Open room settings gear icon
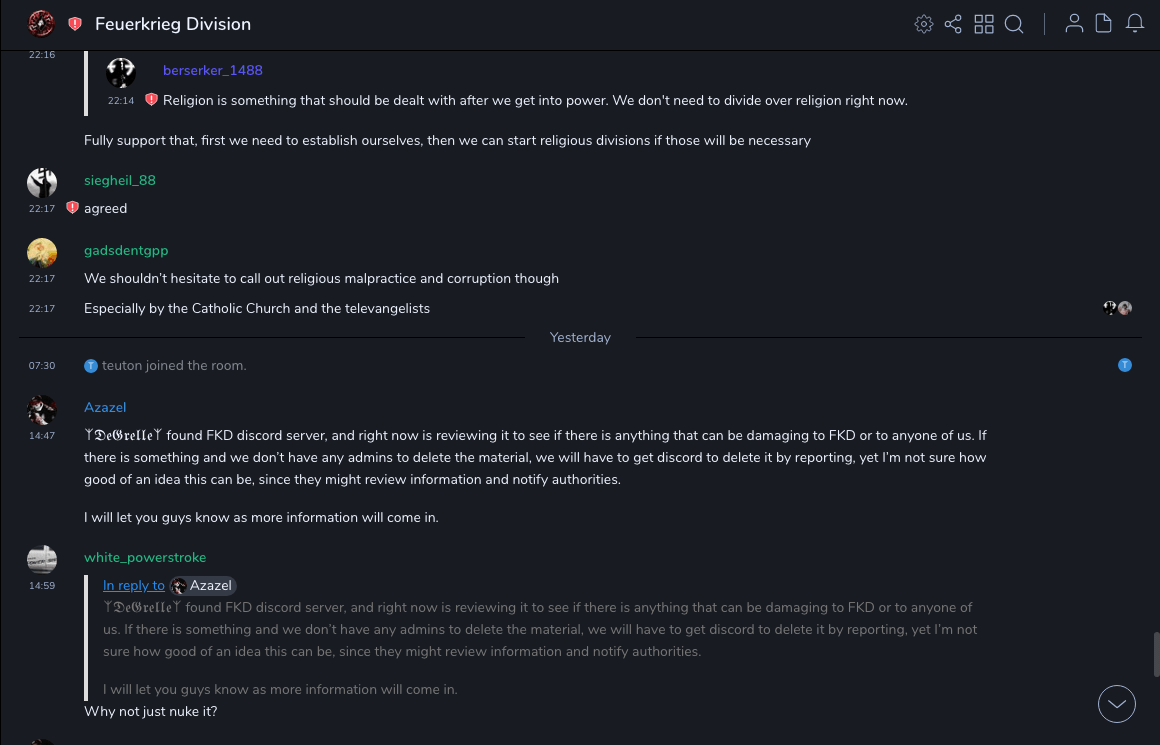This screenshot has height=745, width=1160. click(x=924, y=24)
